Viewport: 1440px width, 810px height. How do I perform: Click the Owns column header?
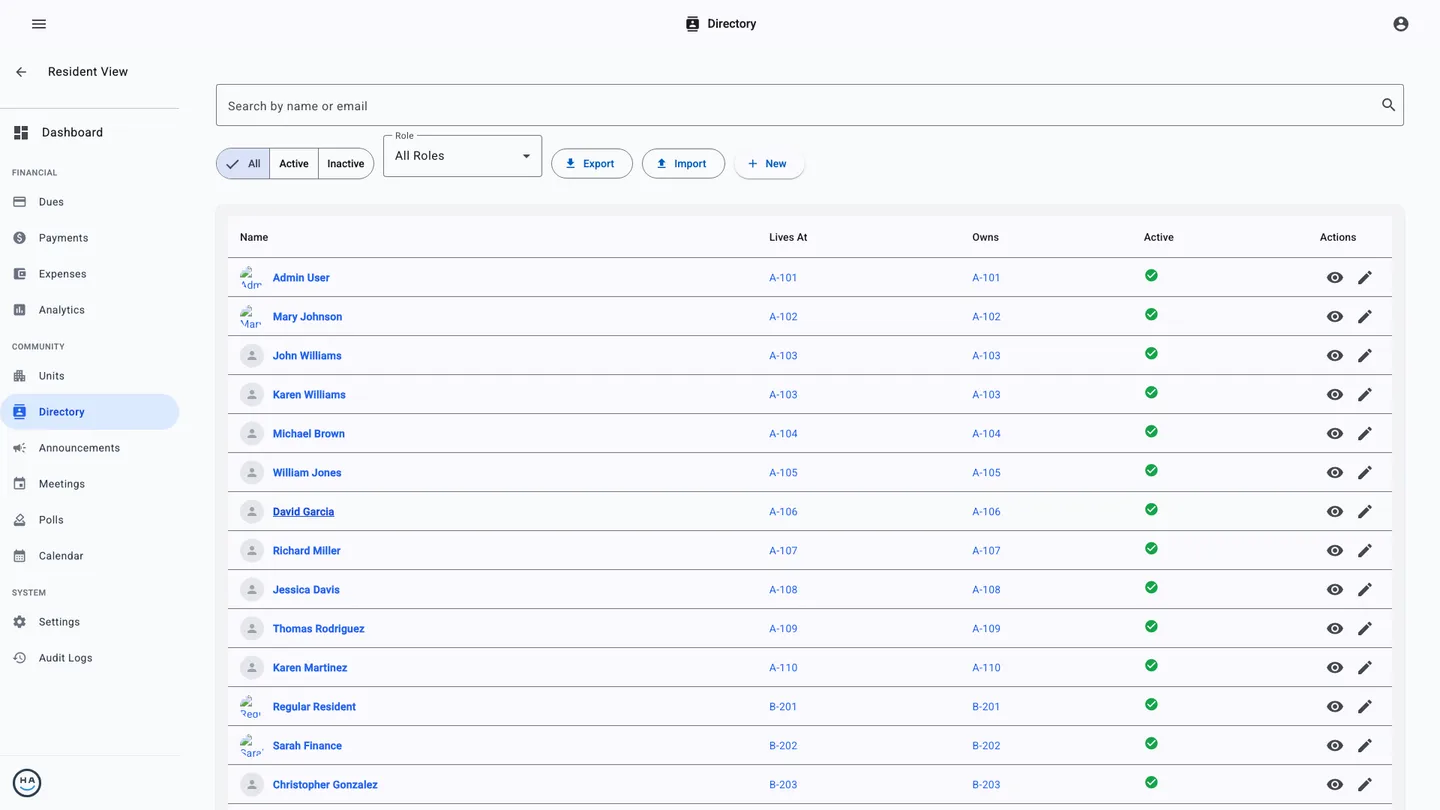(x=985, y=238)
